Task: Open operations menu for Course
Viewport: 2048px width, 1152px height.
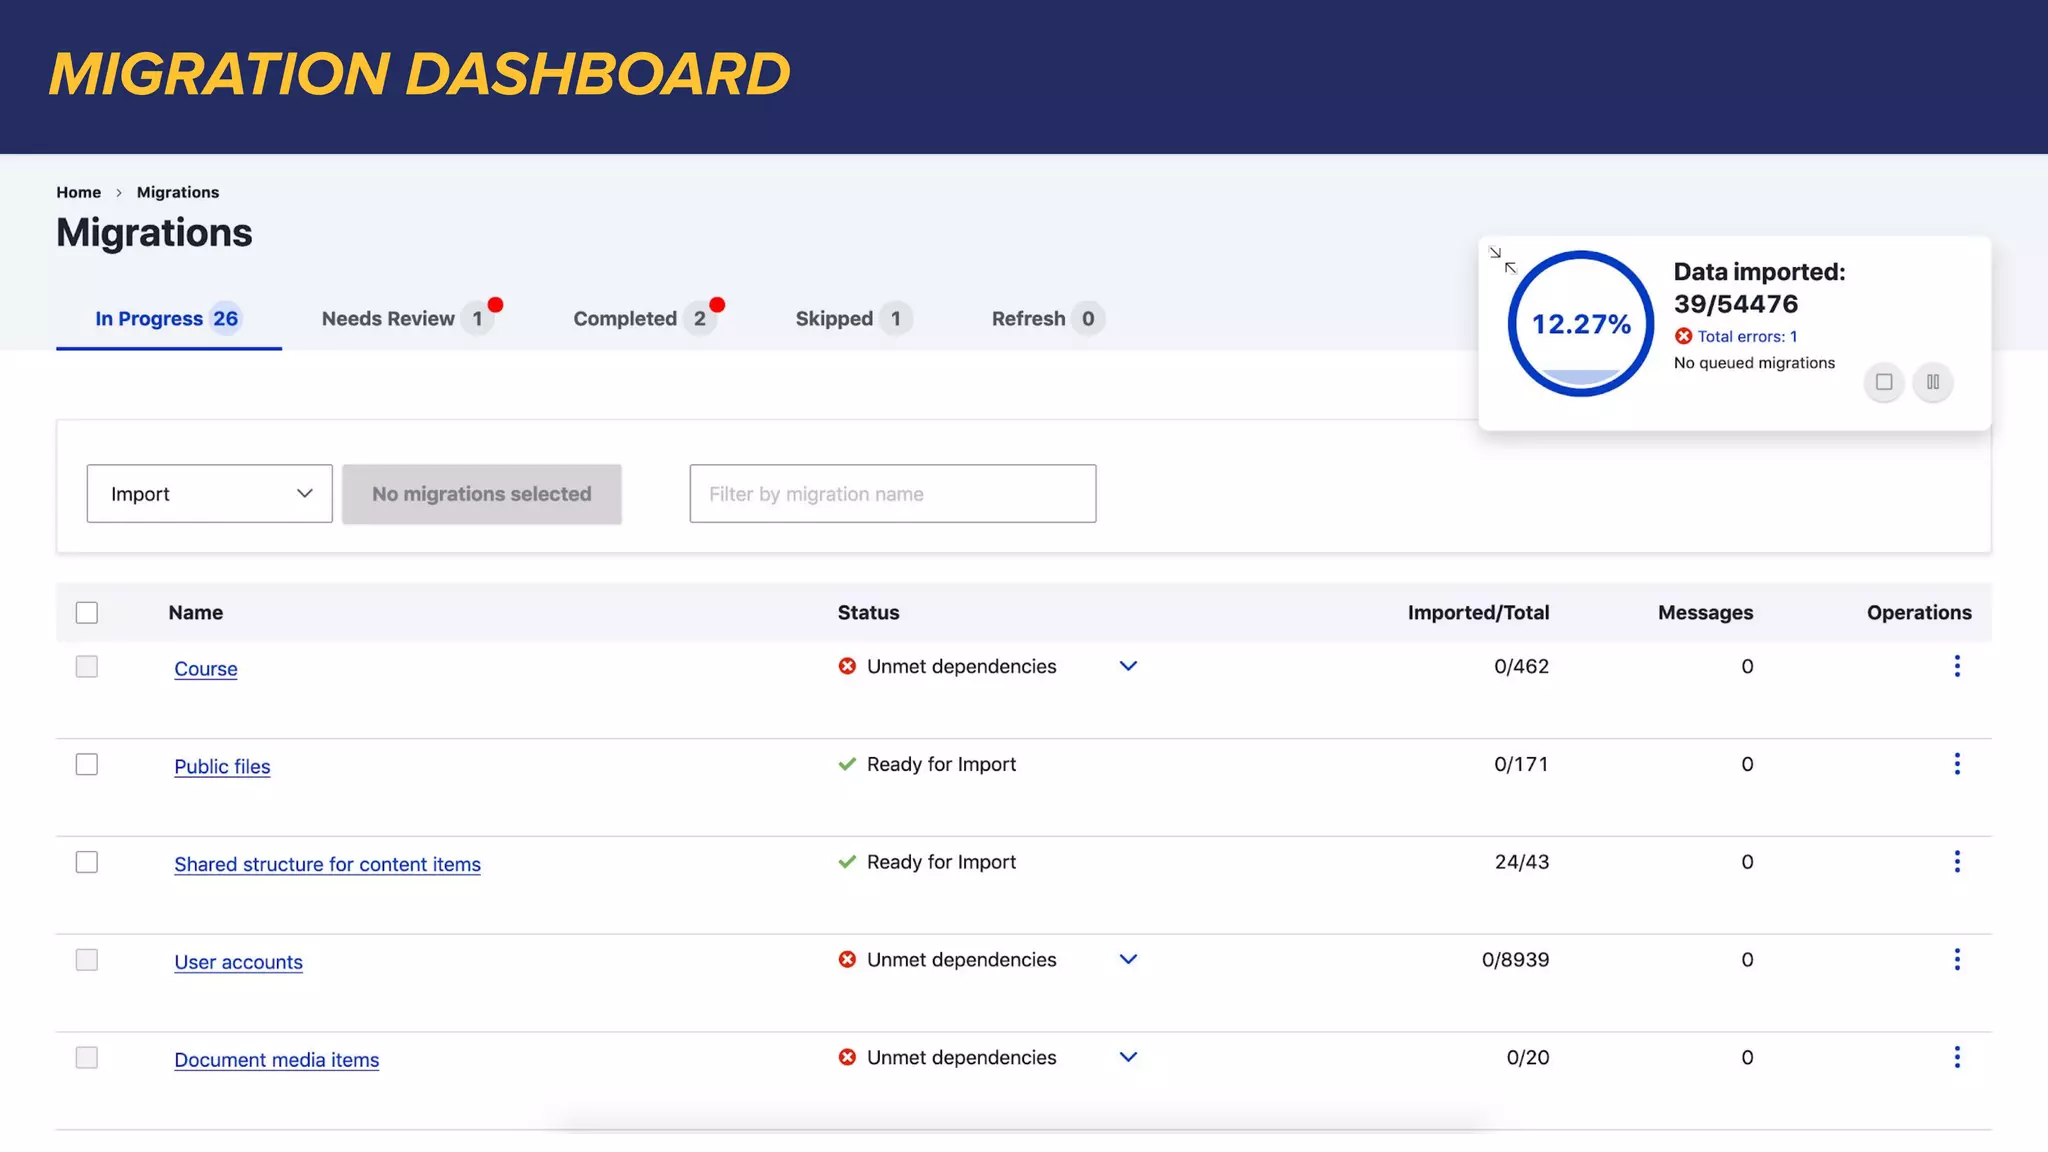Action: pos(1957,666)
